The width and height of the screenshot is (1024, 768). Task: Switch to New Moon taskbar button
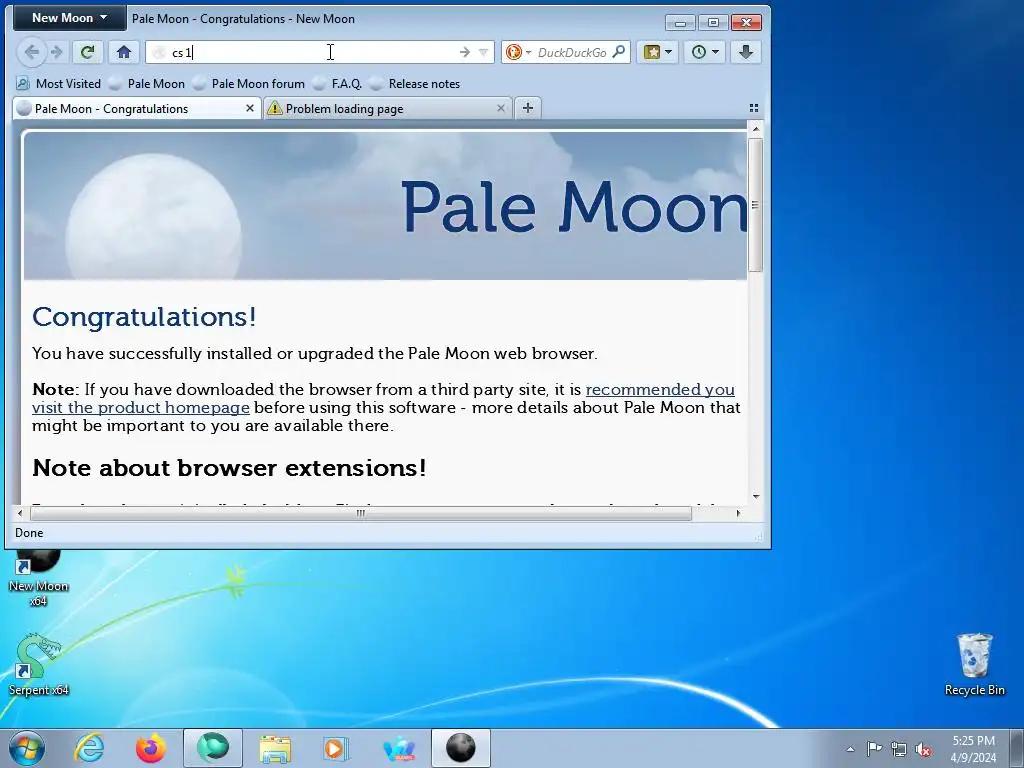(x=460, y=748)
